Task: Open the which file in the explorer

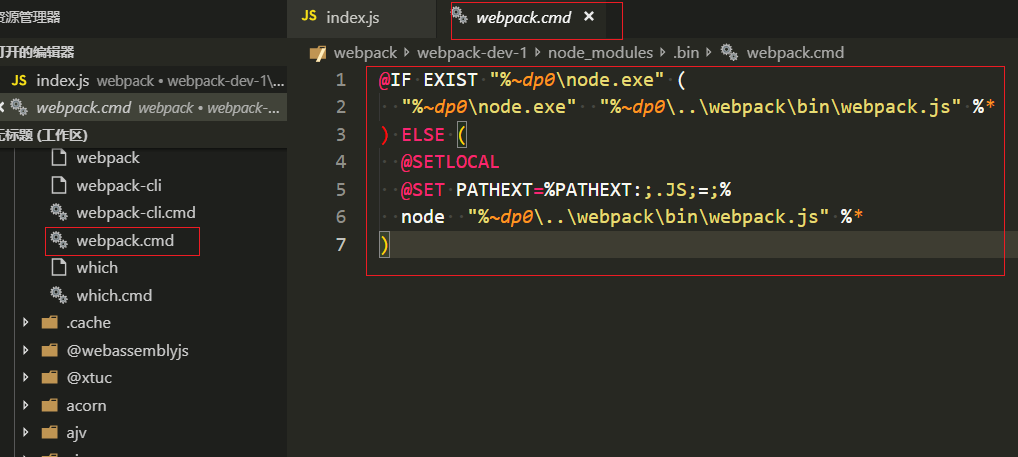Action: point(97,268)
